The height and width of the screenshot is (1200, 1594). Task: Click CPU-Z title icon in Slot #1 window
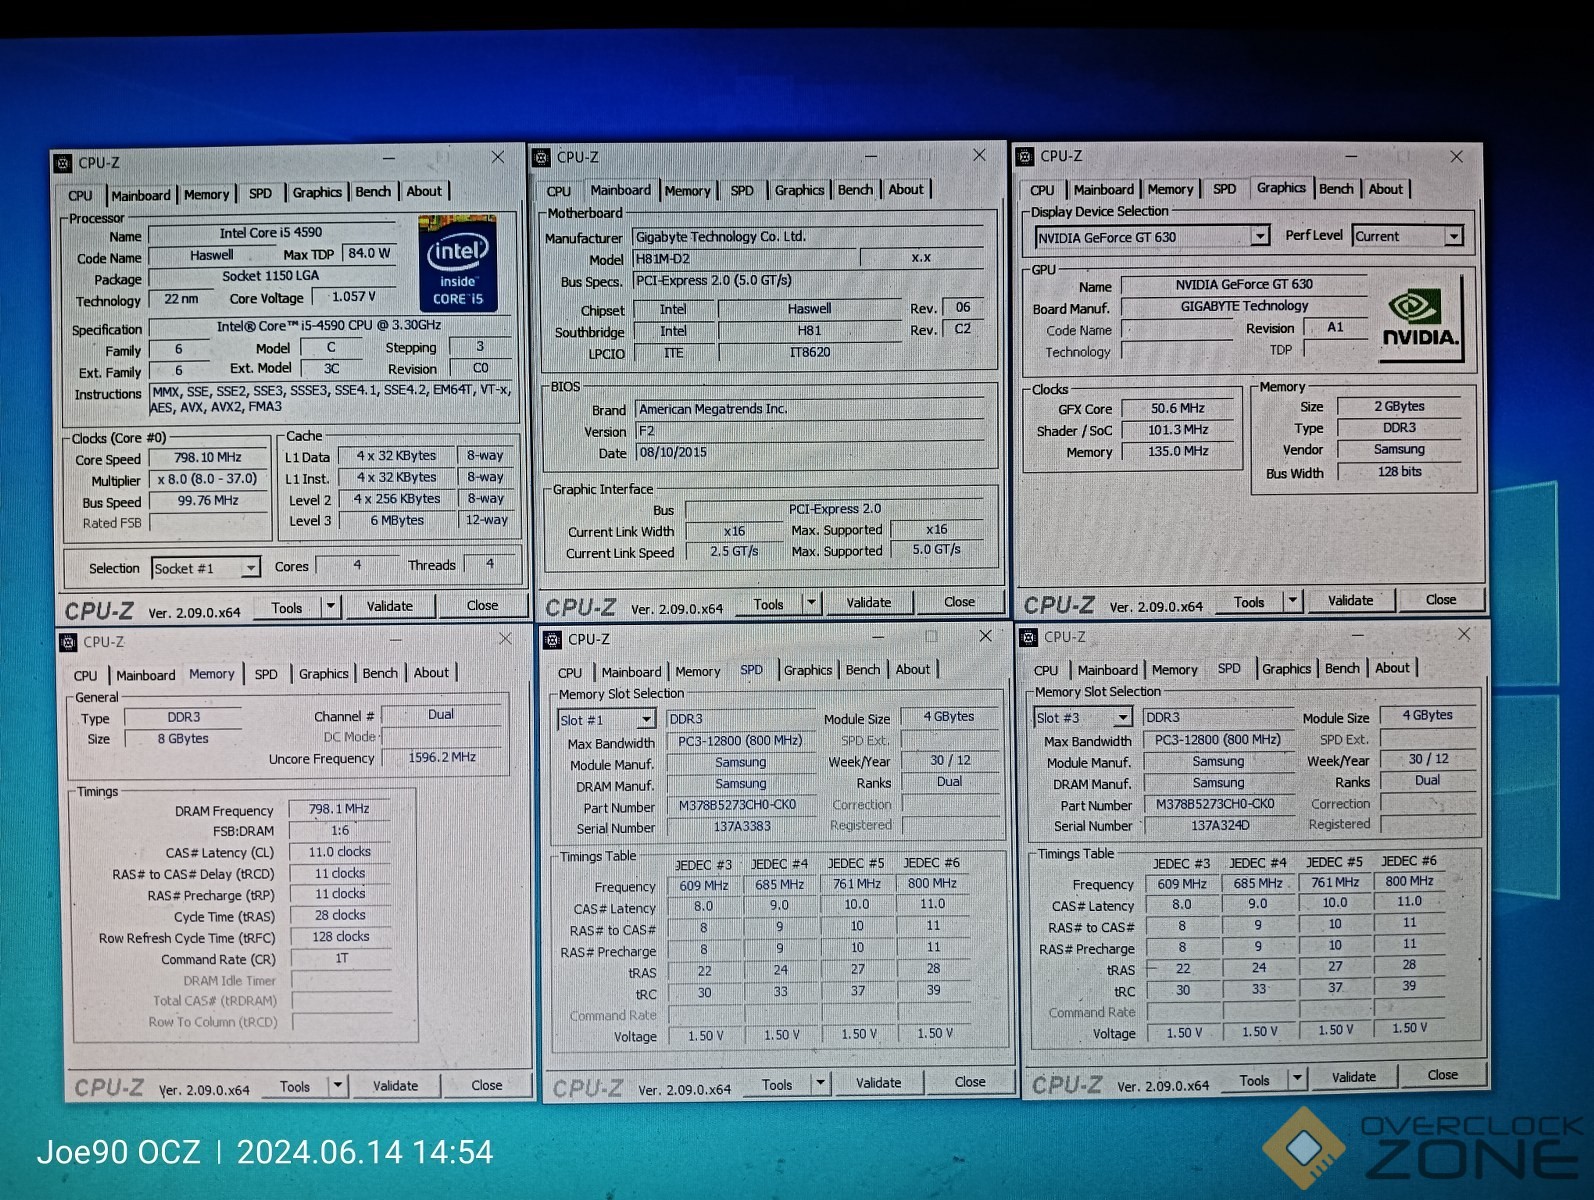coord(553,640)
